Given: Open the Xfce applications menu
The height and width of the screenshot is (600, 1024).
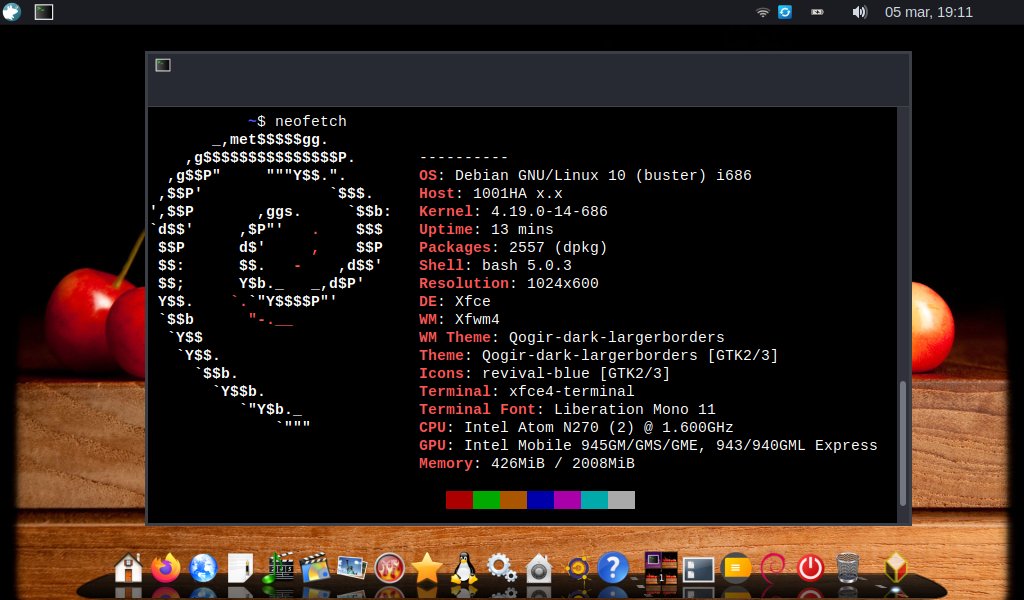Looking at the screenshot, I should tap(12, 12).
